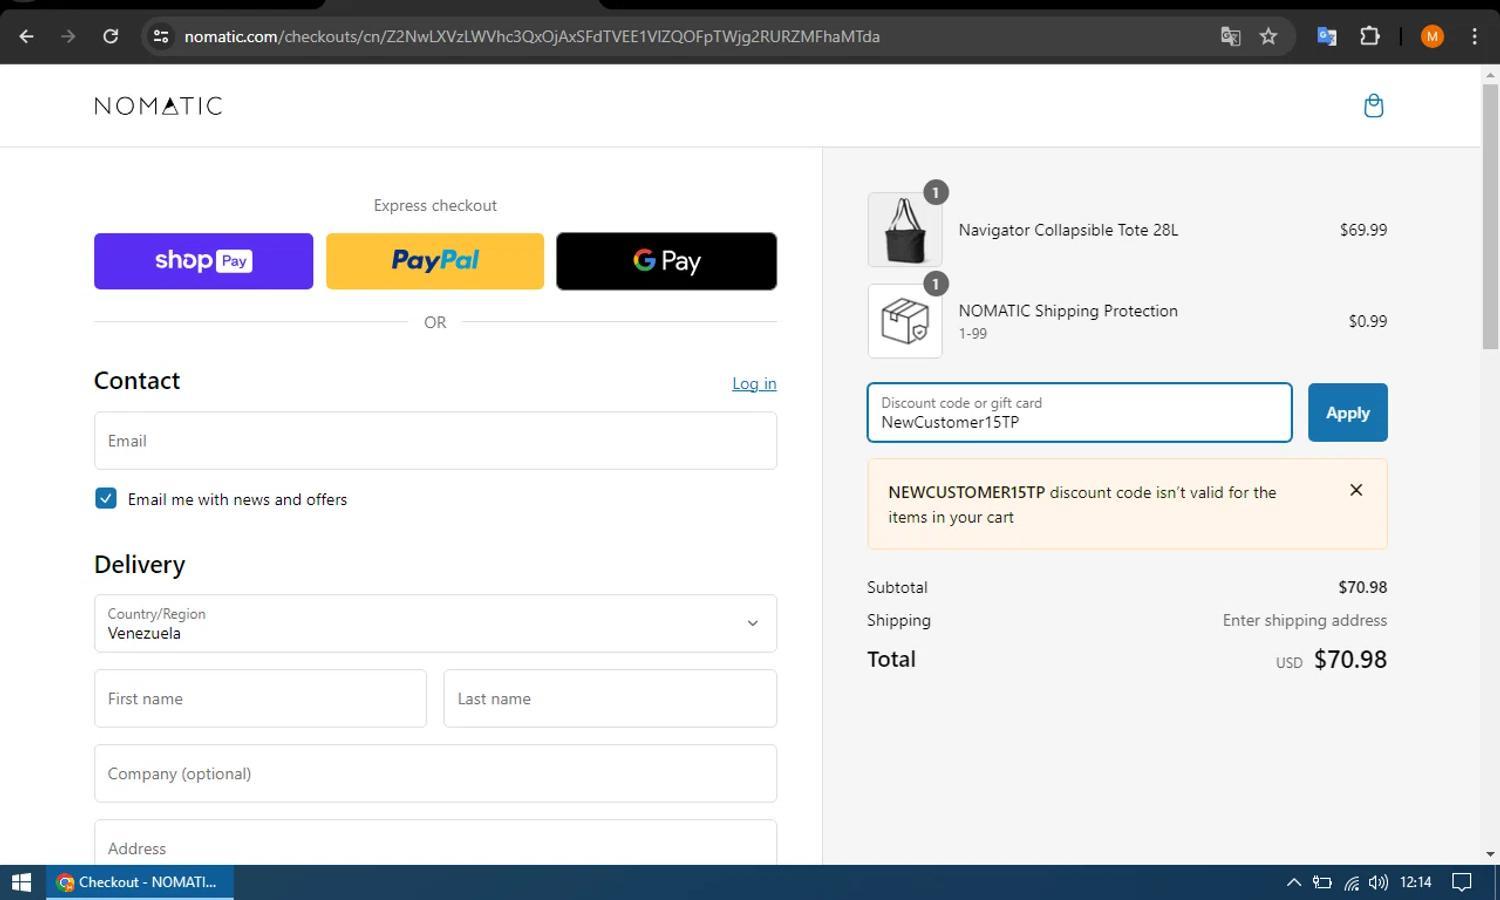Viewport: 1500px width, 900px height.
Task: Show hidden system tray icons
Action: (x=1293, y=882)
